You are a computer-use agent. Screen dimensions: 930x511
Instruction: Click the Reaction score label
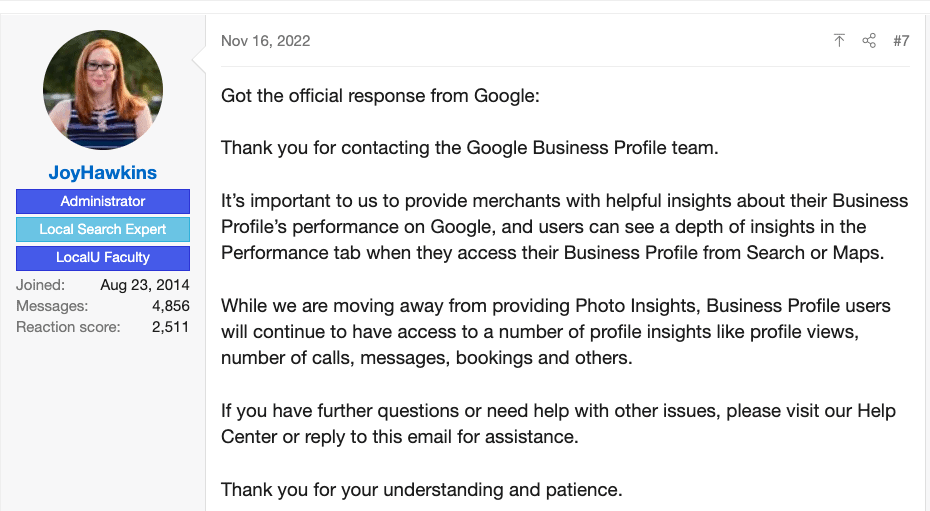pyautogui.click(x=68, y=327)
